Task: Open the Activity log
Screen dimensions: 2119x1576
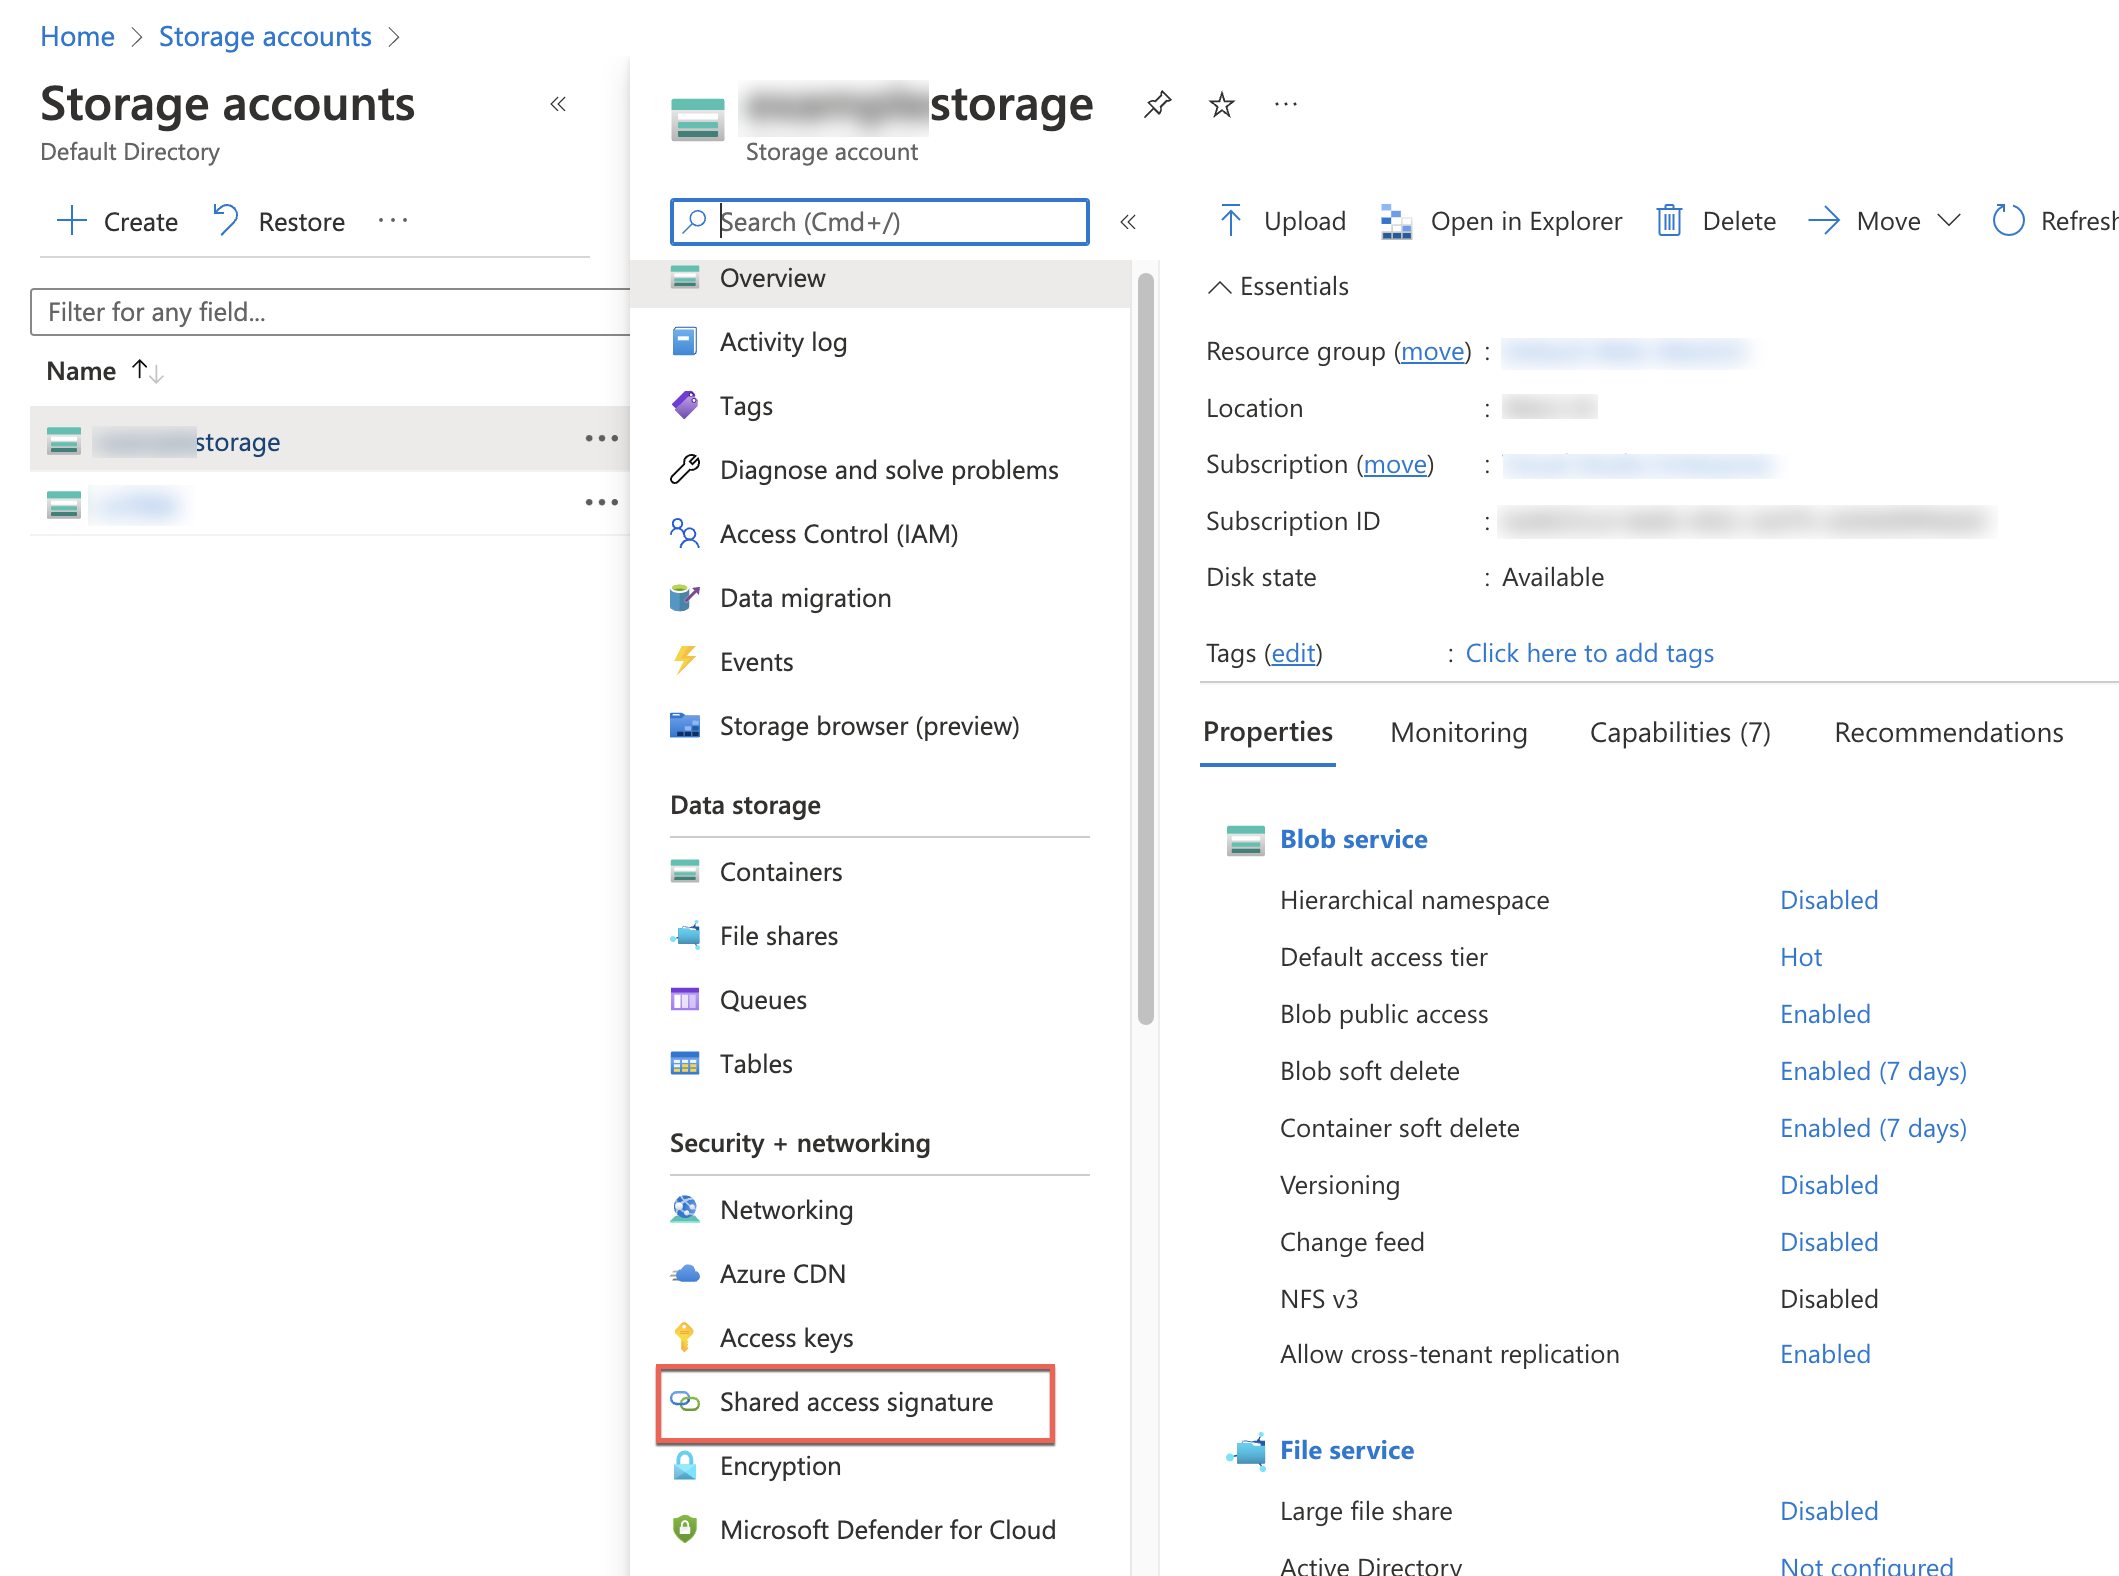Action: [x=783, y=341]
